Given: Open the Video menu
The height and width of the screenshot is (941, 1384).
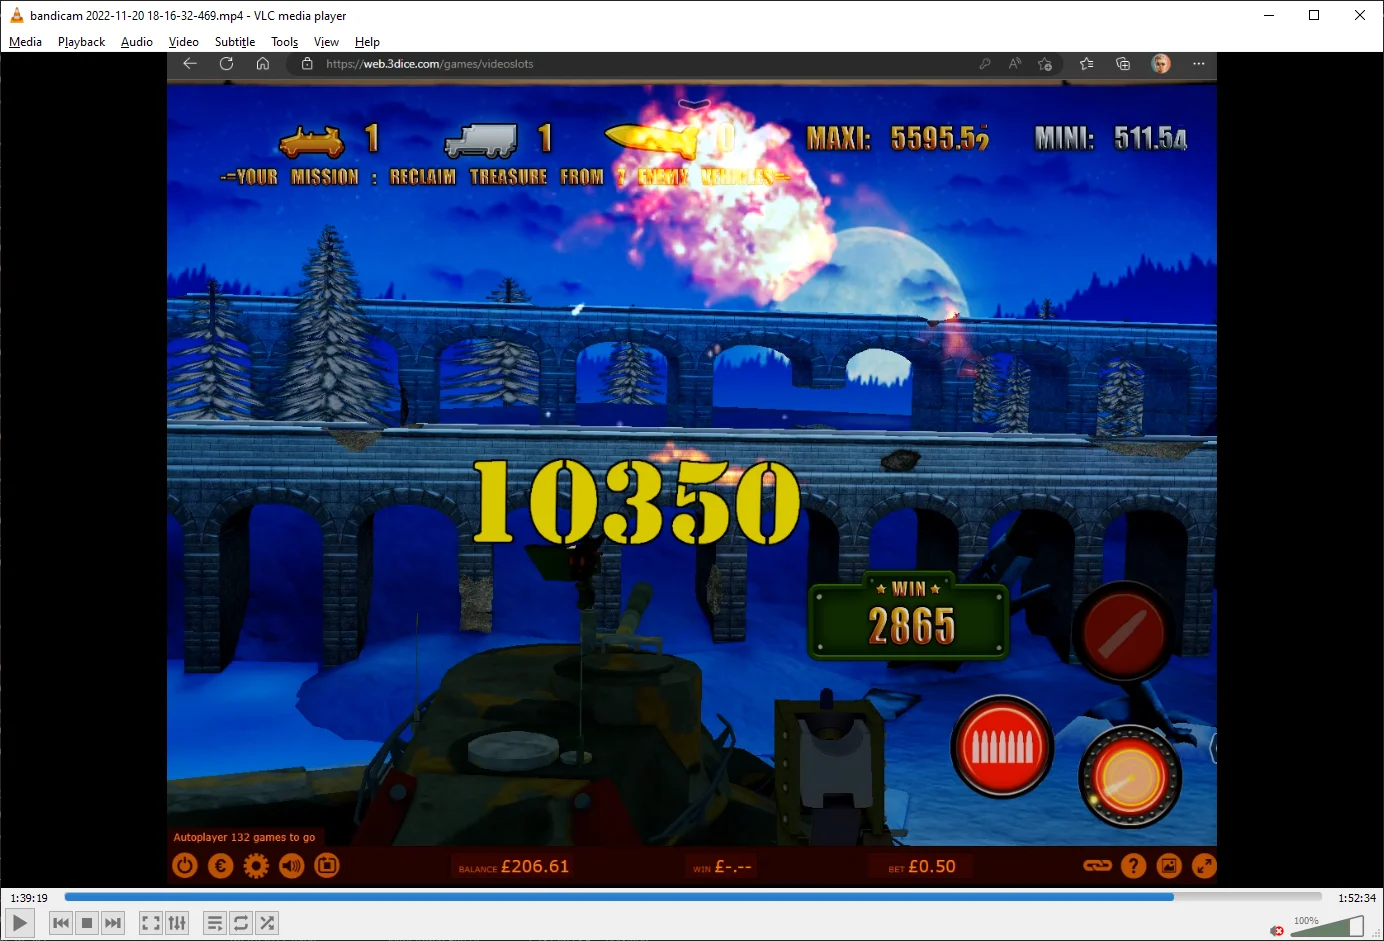Looking at the screenshot, I should [x=183, y=42].
